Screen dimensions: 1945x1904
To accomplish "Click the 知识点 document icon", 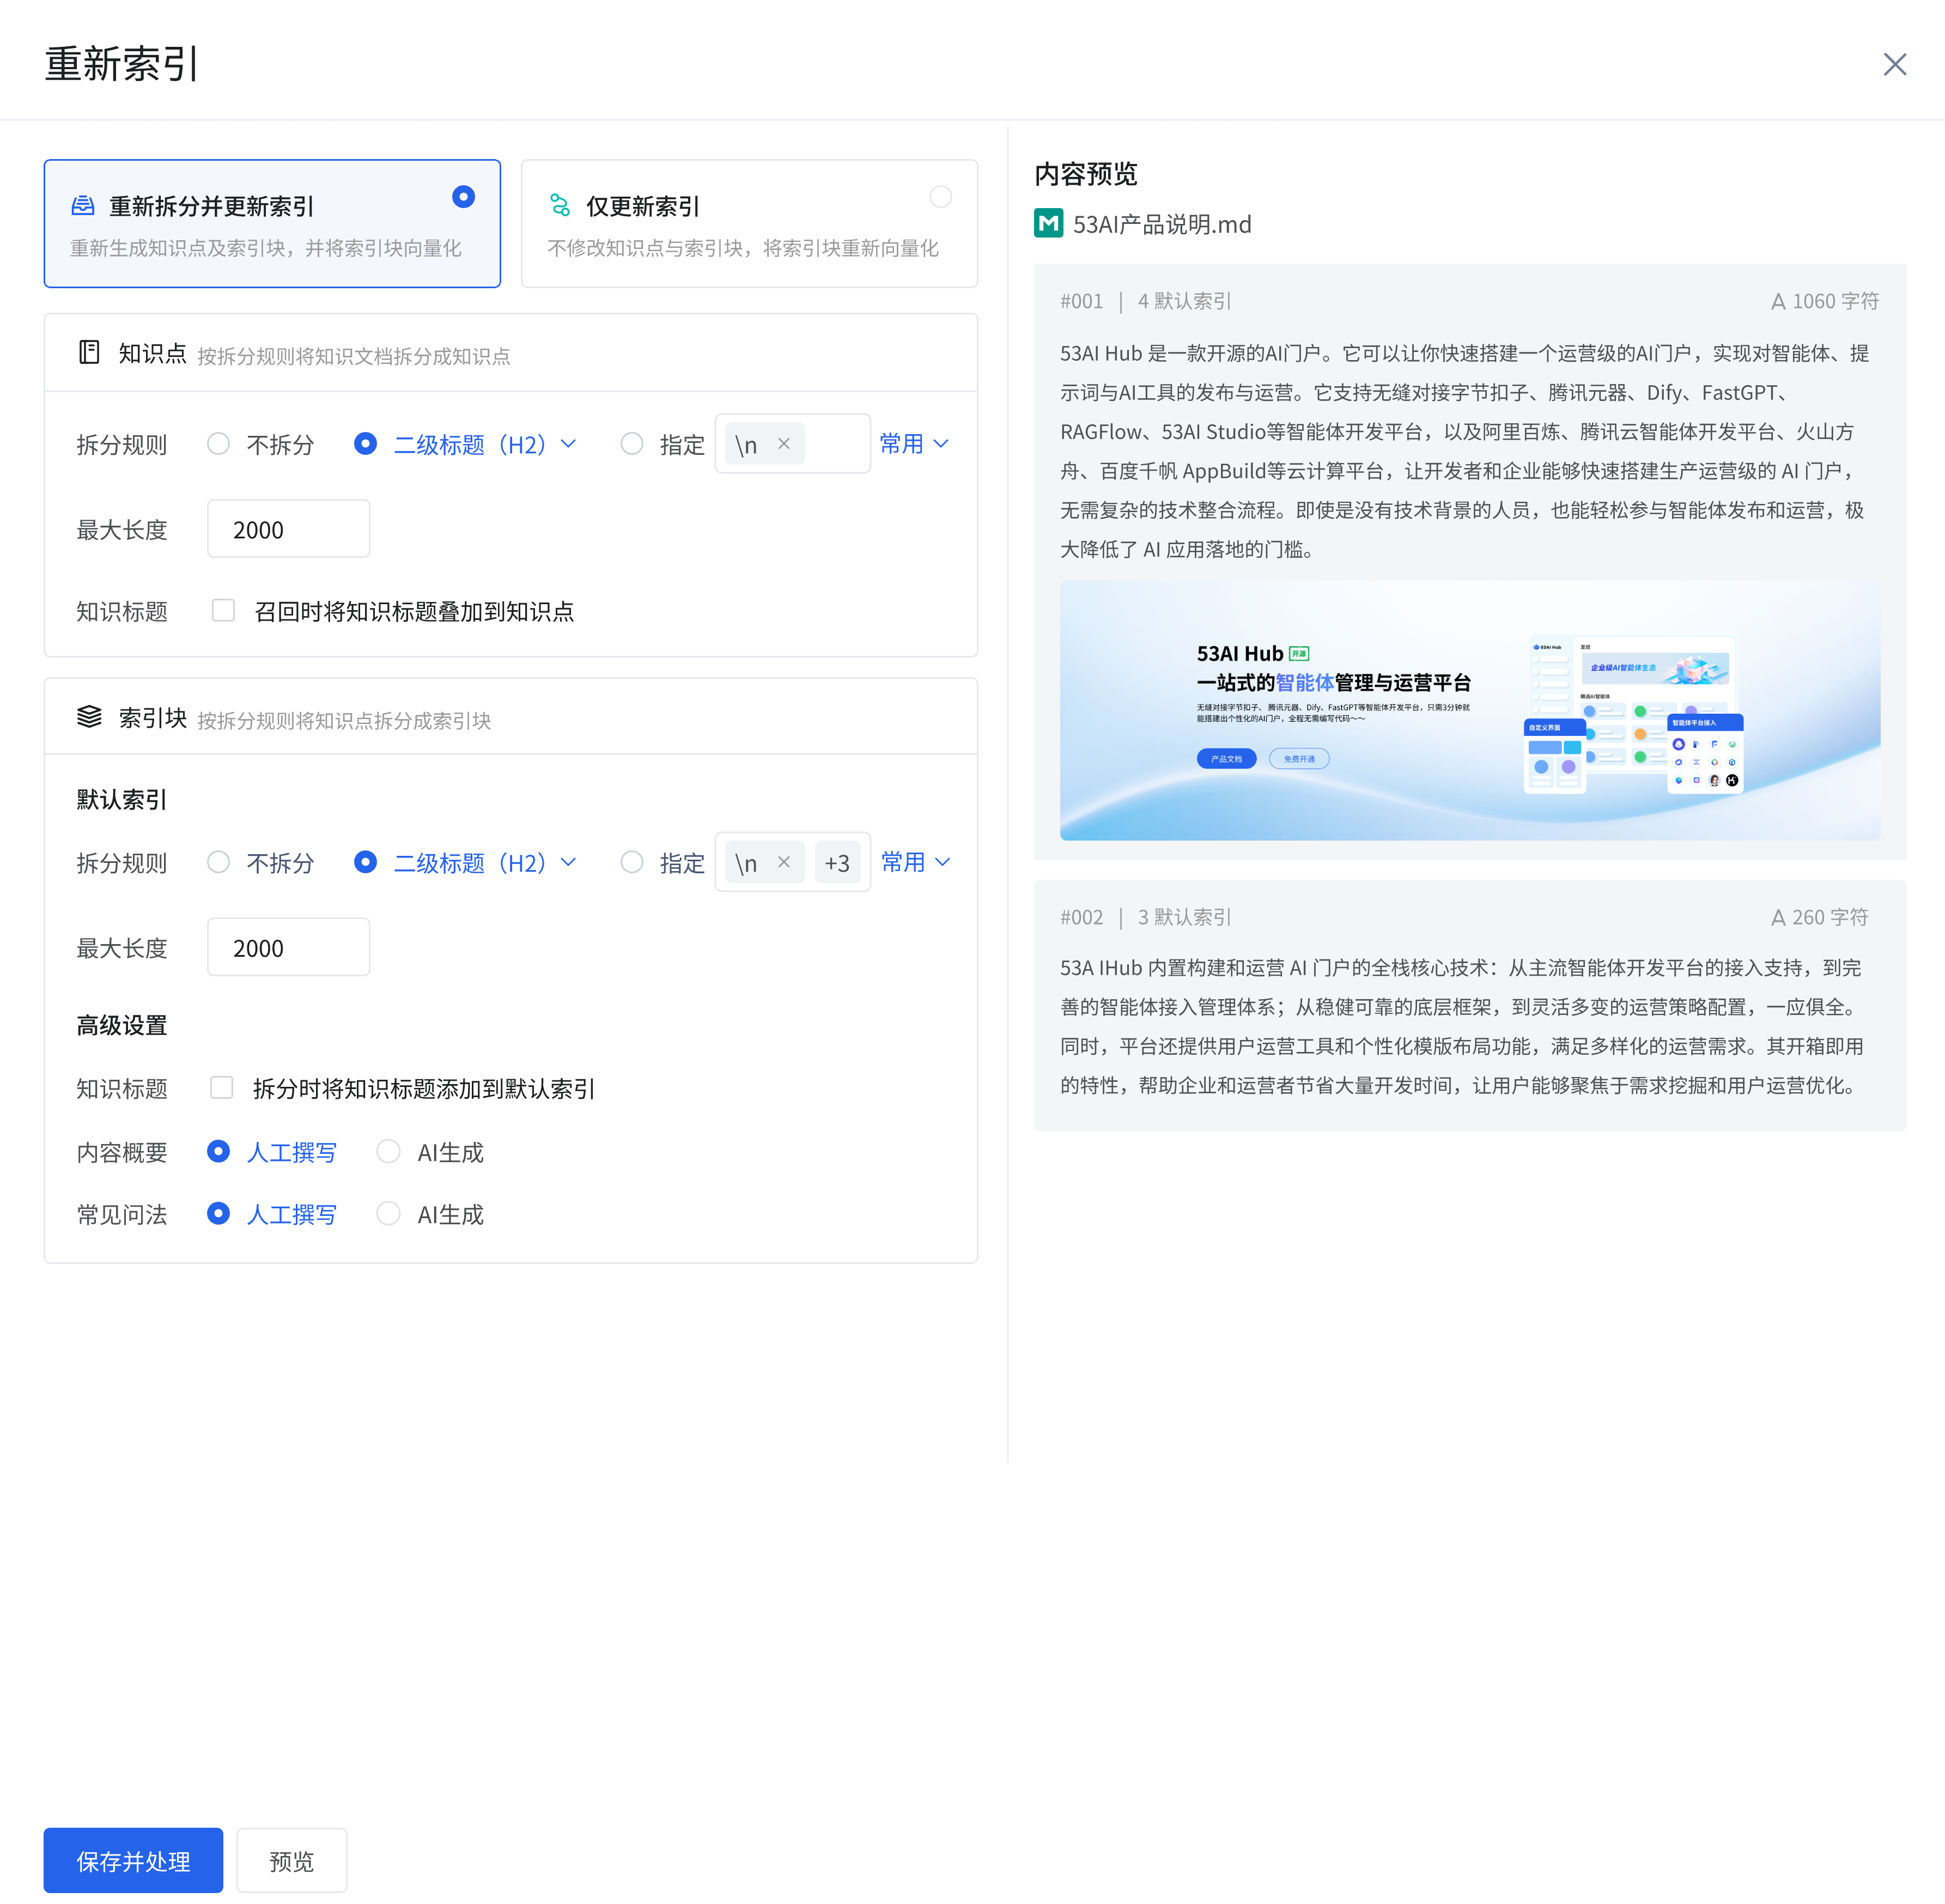I will (x=89, y=352).
